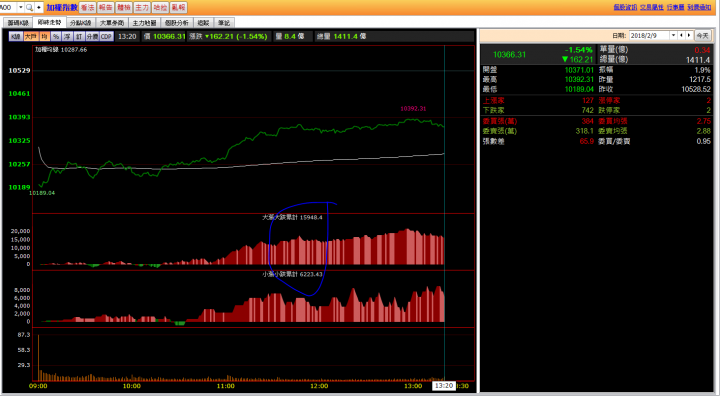
Task: Click the 加權均線 10287.66 chart label
Action: pos(61,50)
